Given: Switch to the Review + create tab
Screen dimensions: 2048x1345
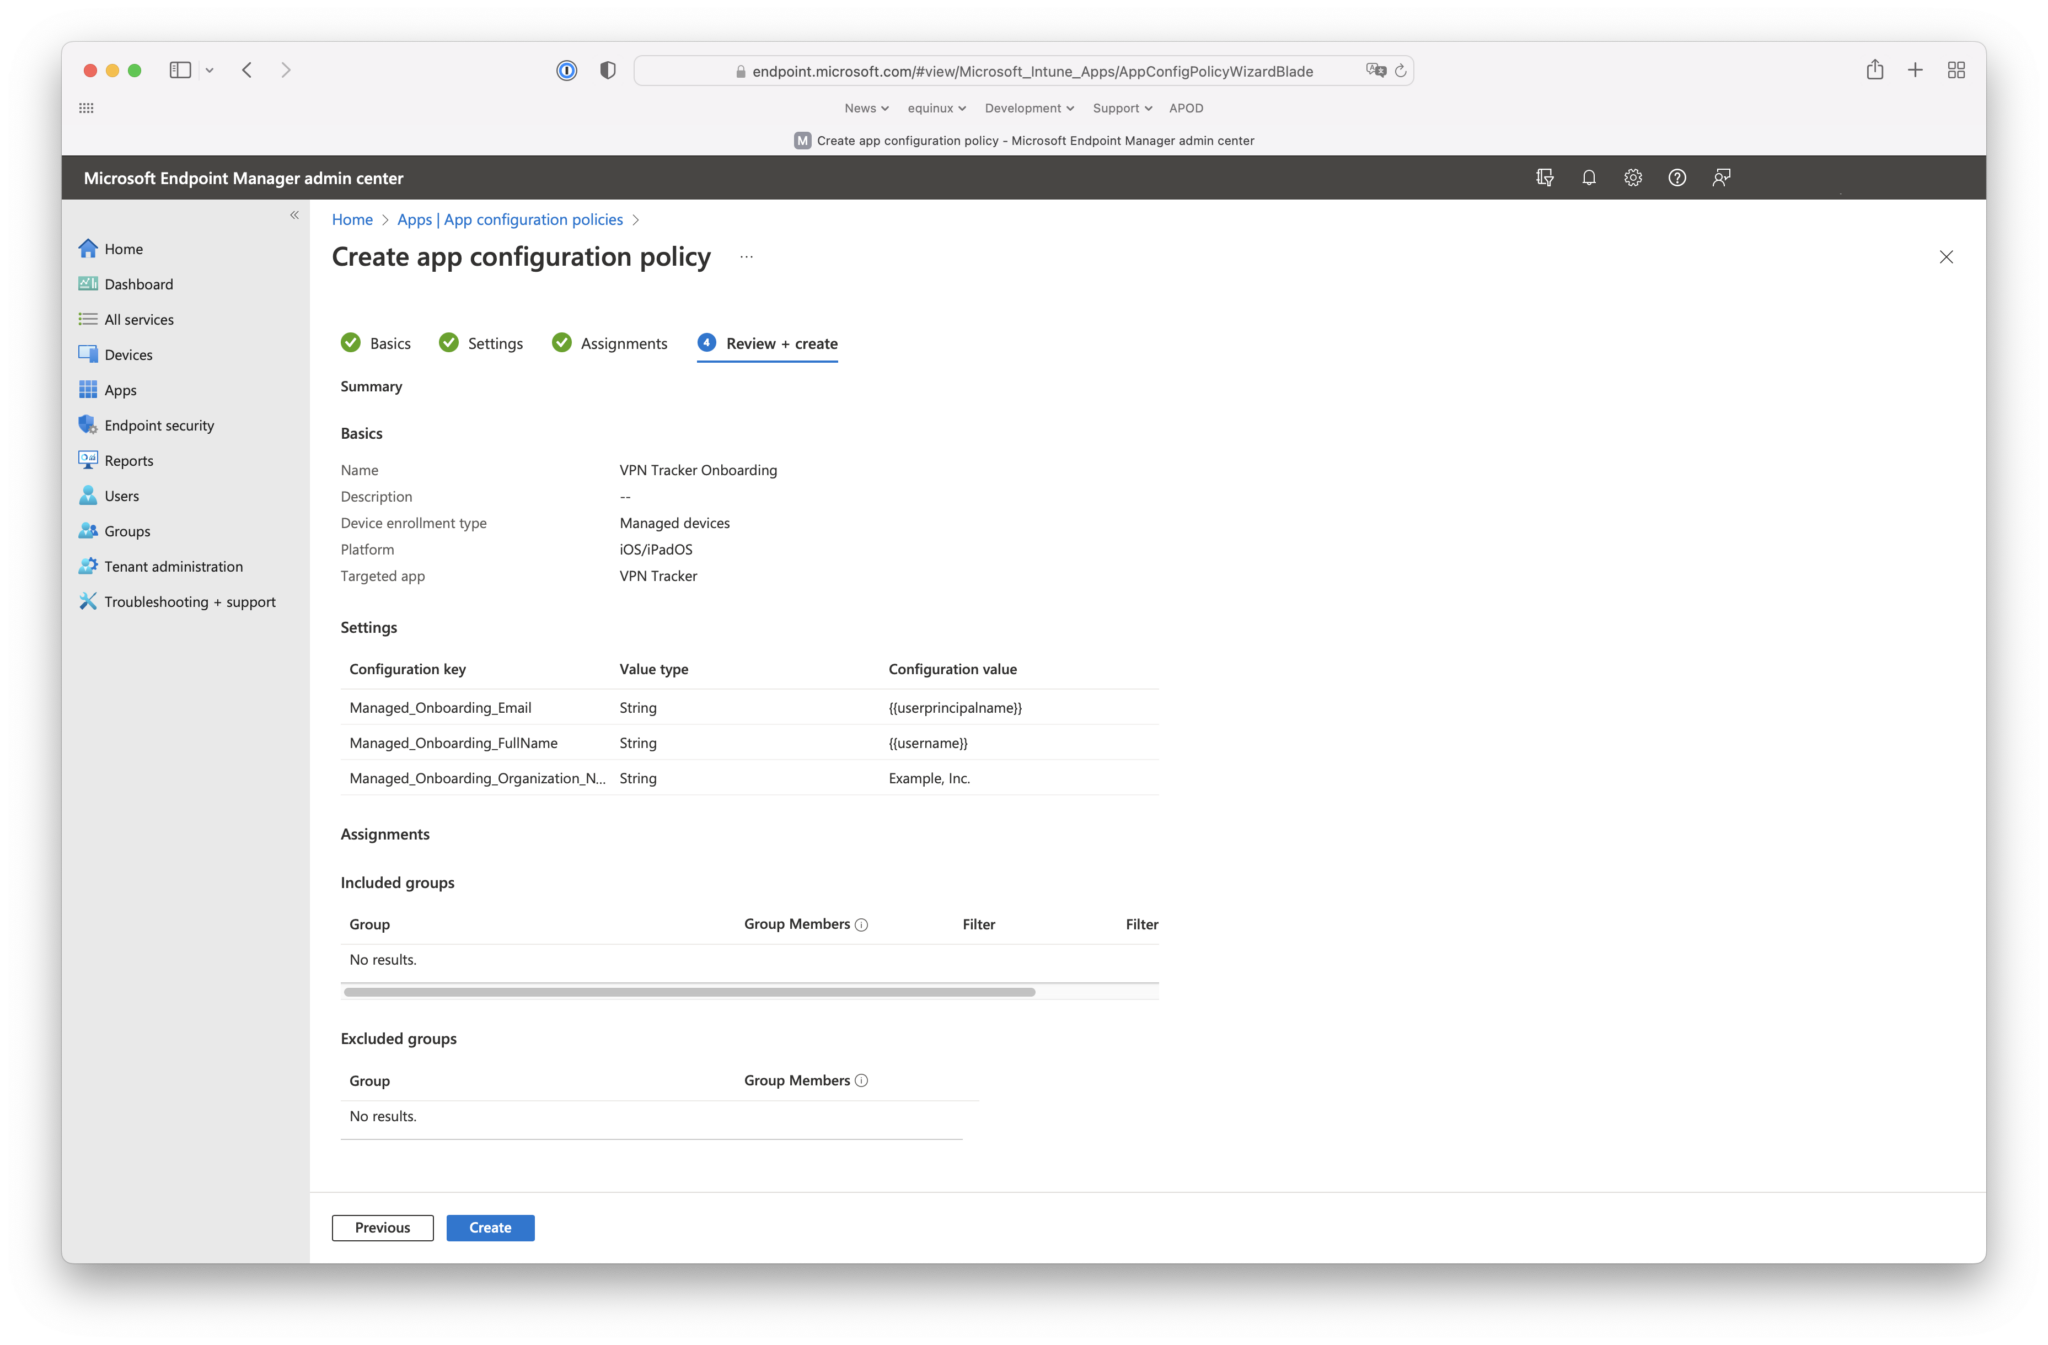Looking at the screenshot, I should [781, 343].
